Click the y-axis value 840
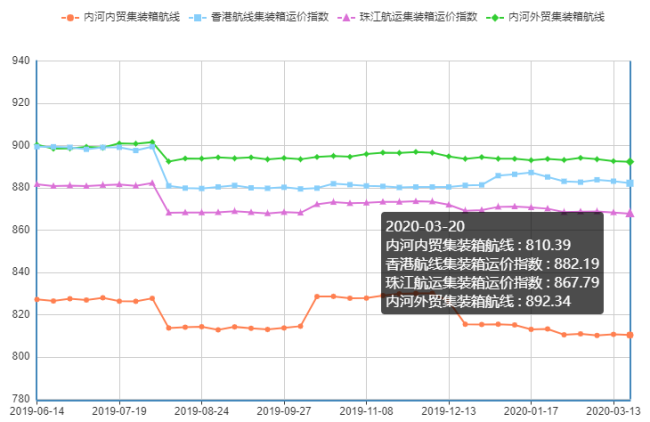 point(21,272)
